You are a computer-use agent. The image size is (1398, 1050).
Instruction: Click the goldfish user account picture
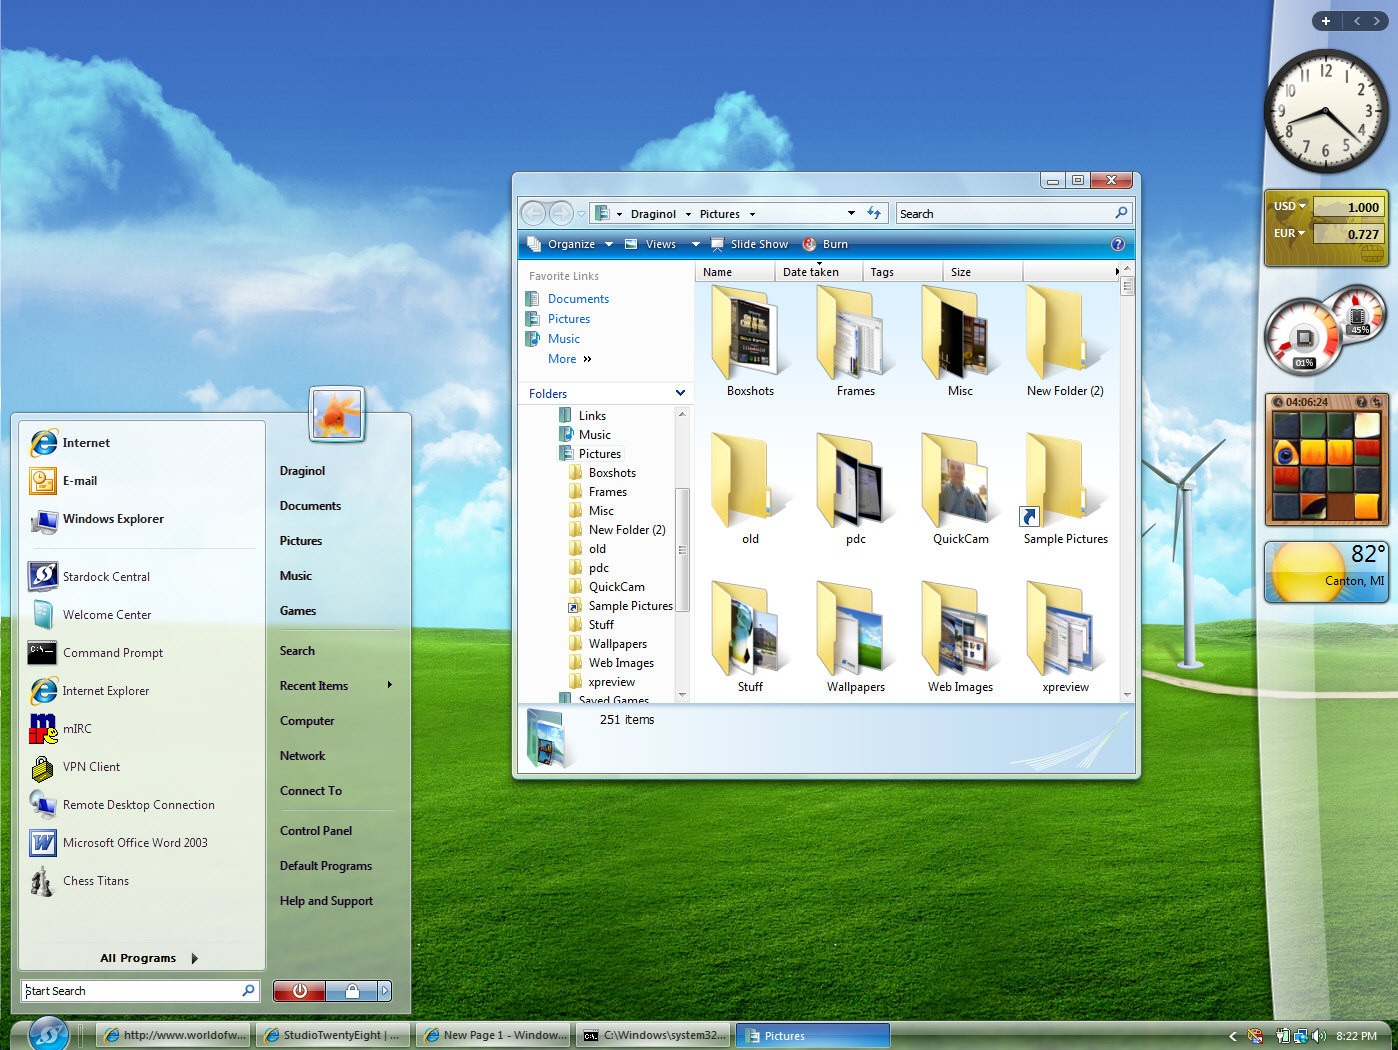click(x=337, y=413)
